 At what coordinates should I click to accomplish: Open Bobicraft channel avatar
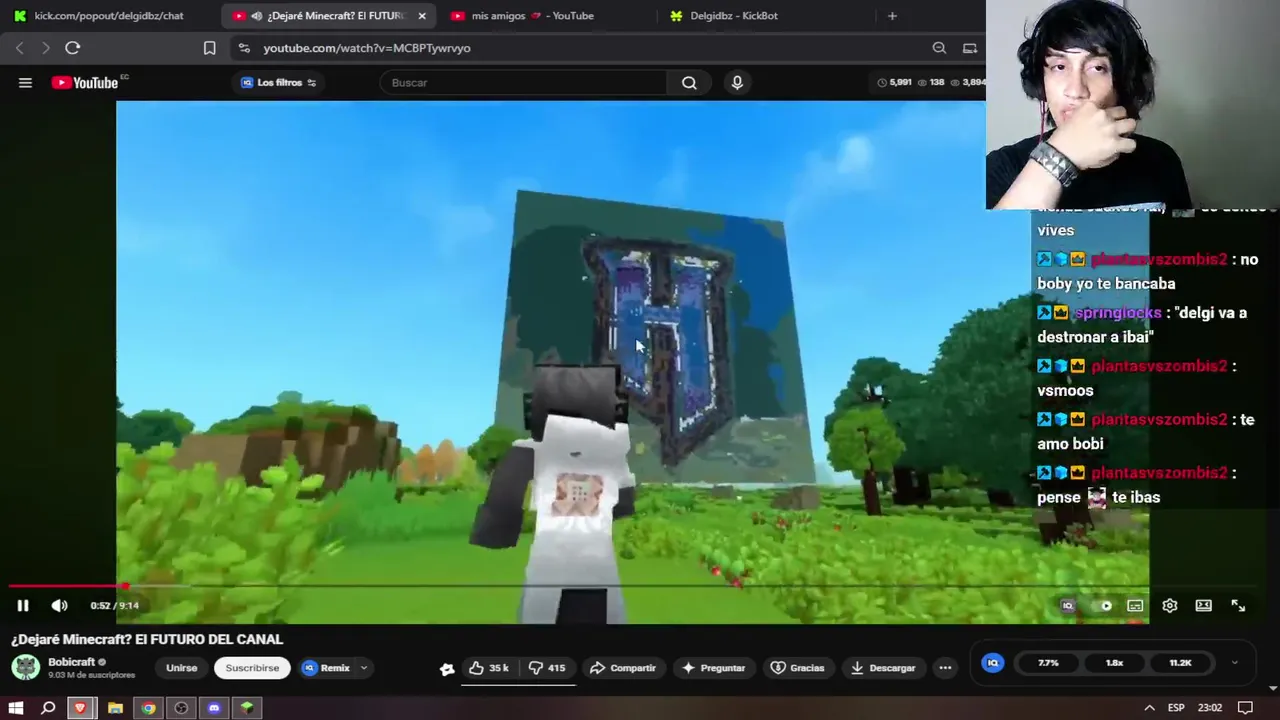click(x=26, y=667)
